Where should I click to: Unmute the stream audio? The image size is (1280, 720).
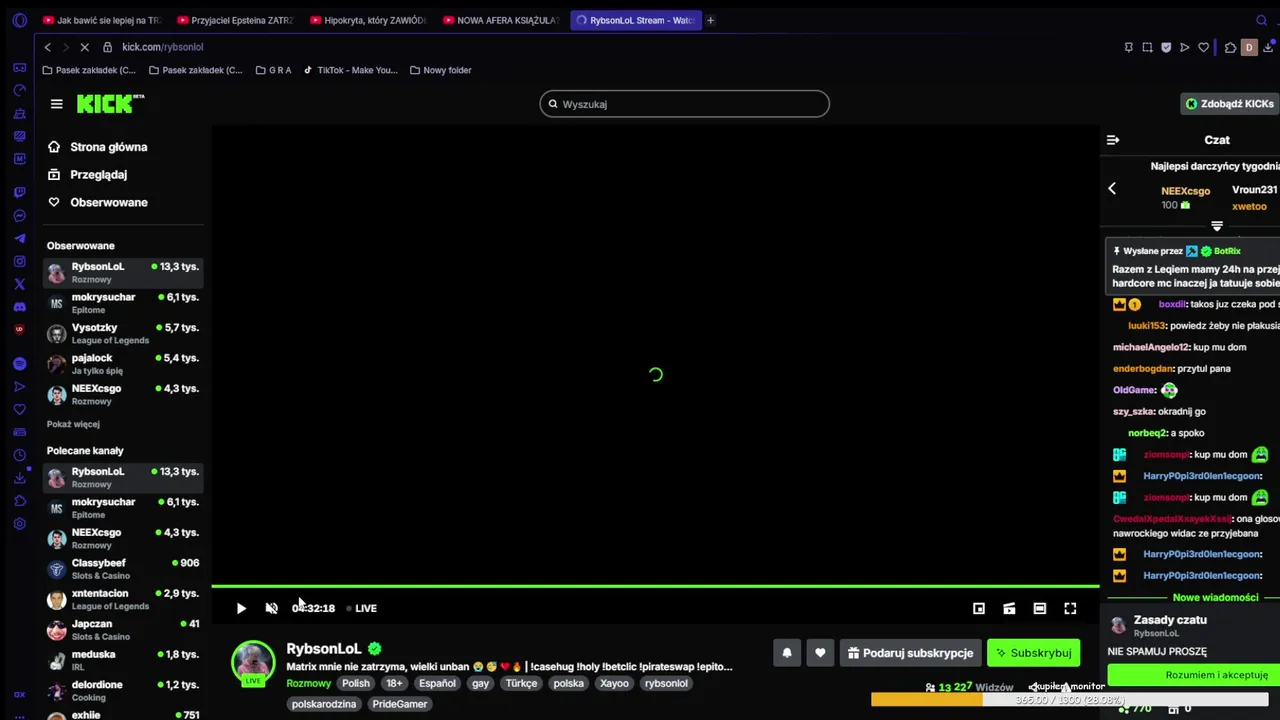pyautogui.click(x=271, y=608)
